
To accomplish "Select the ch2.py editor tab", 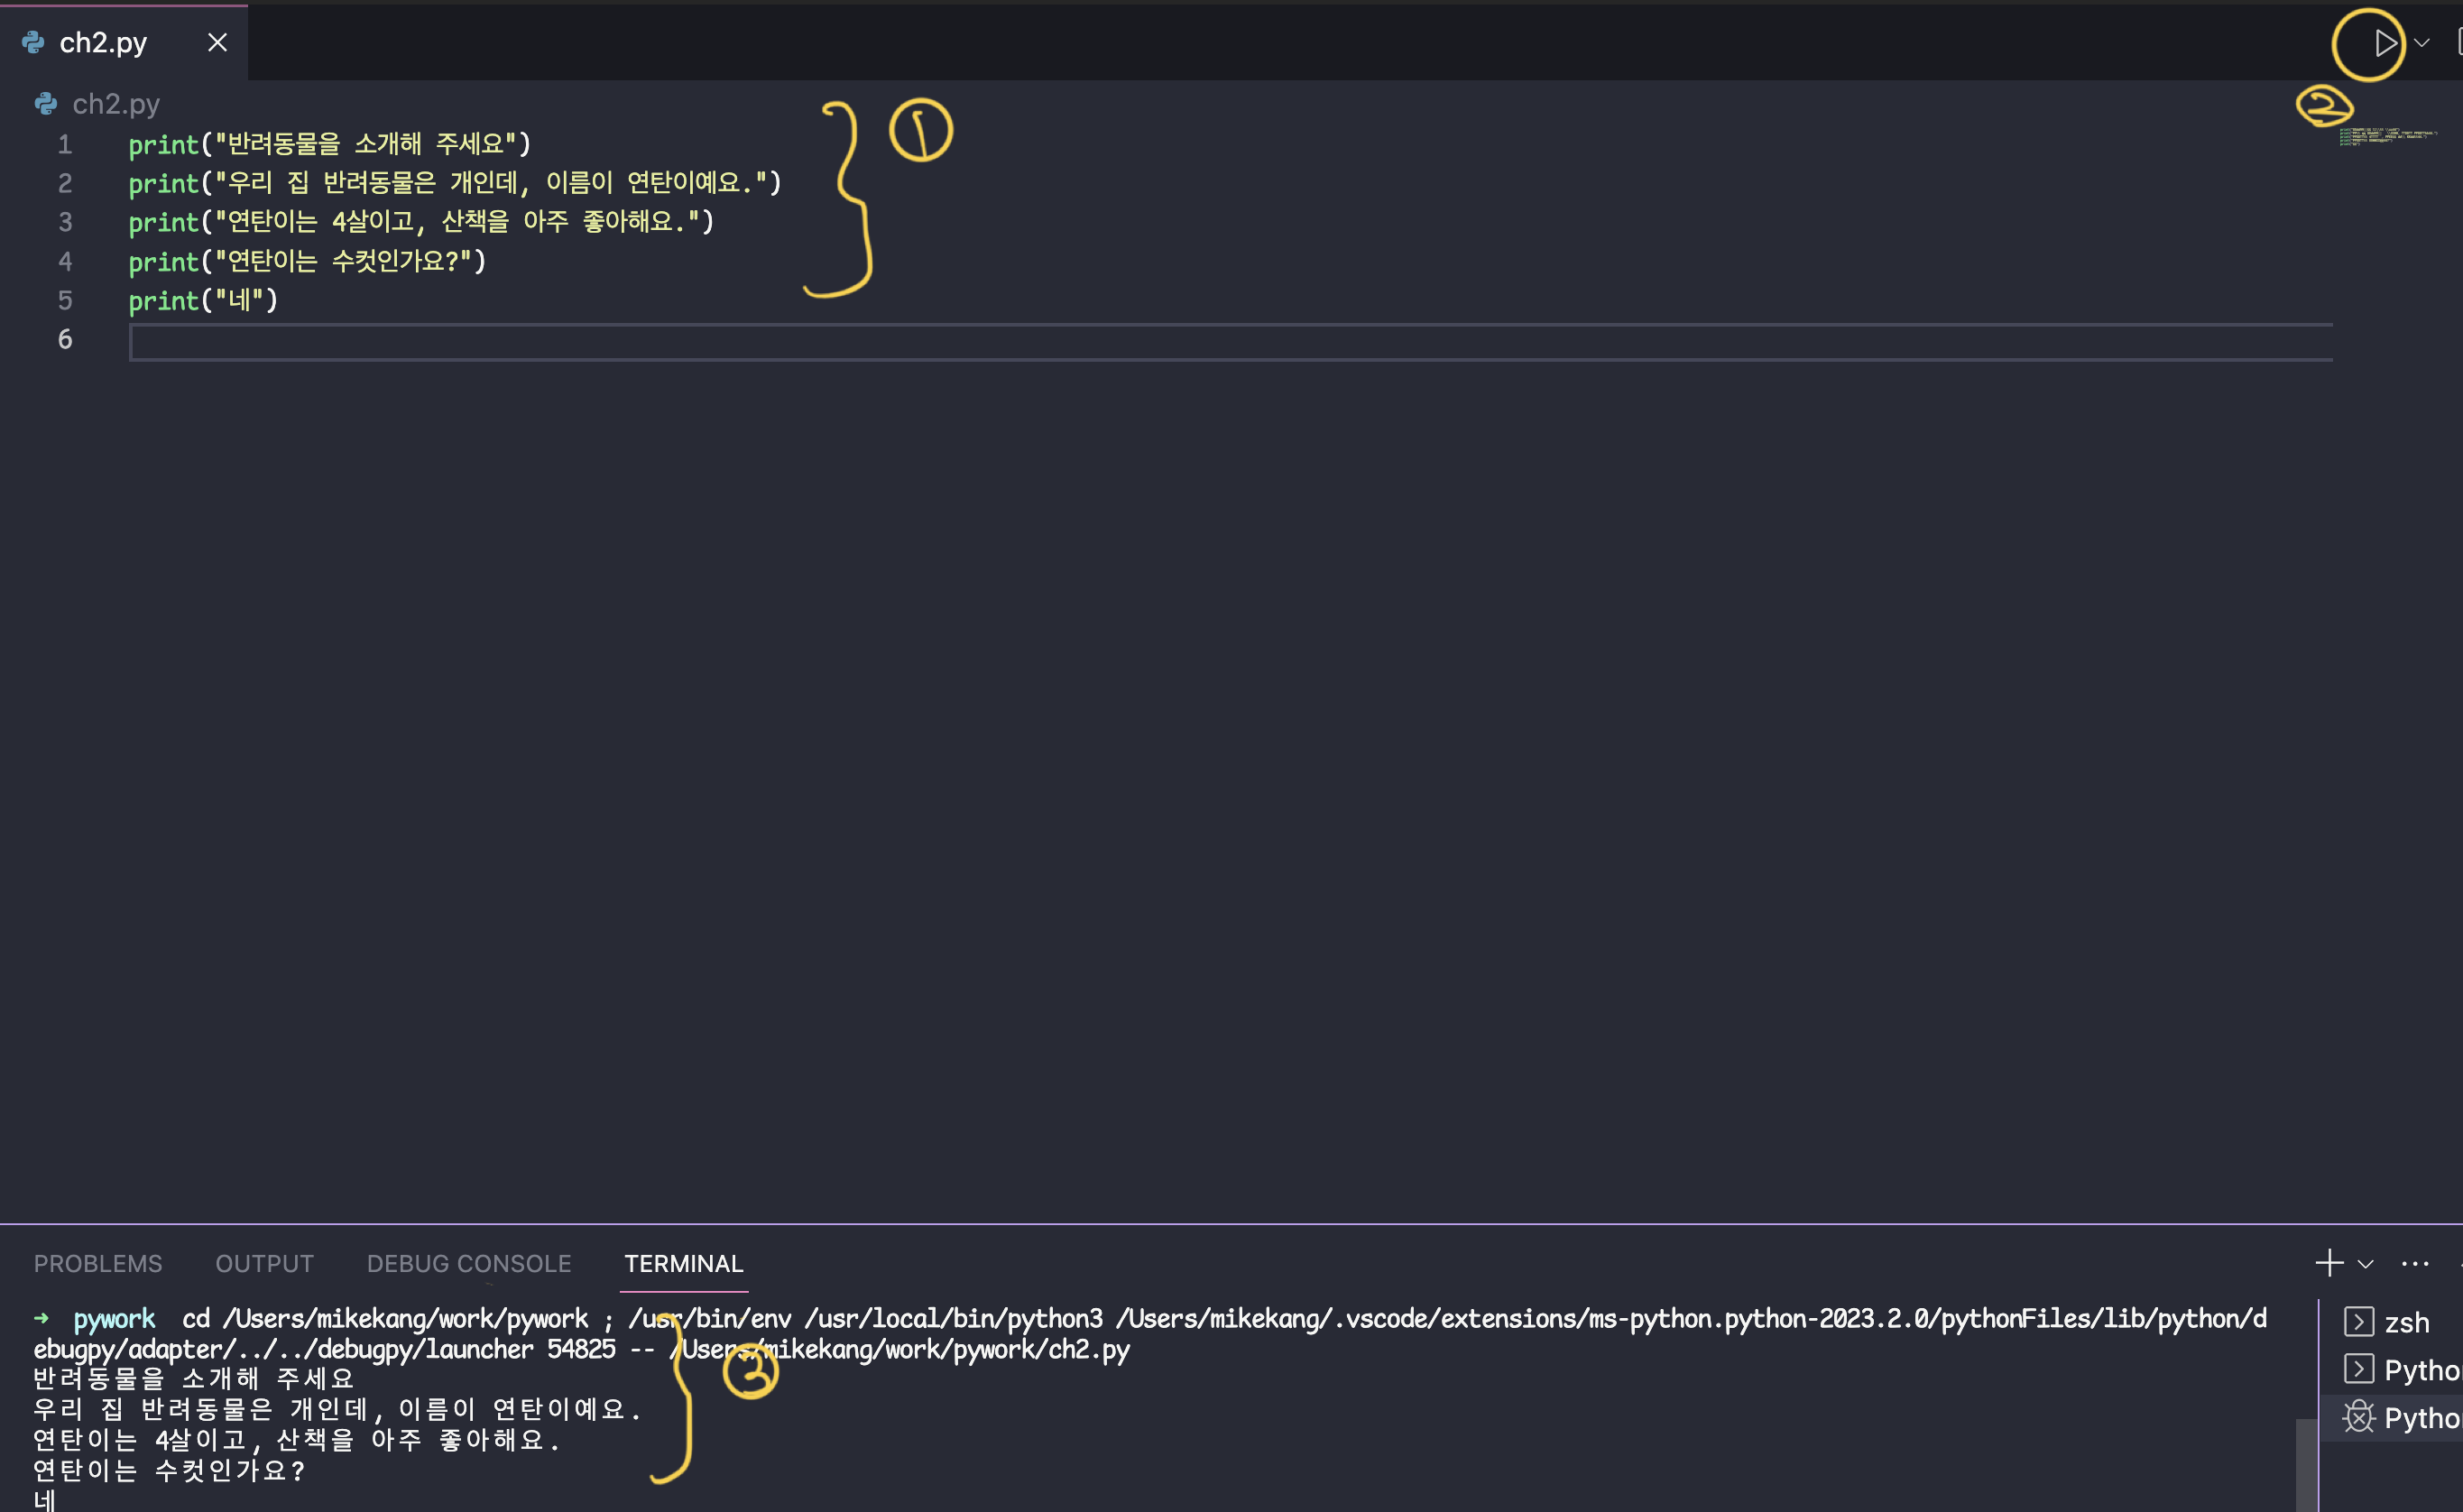I will pos(103,43).
